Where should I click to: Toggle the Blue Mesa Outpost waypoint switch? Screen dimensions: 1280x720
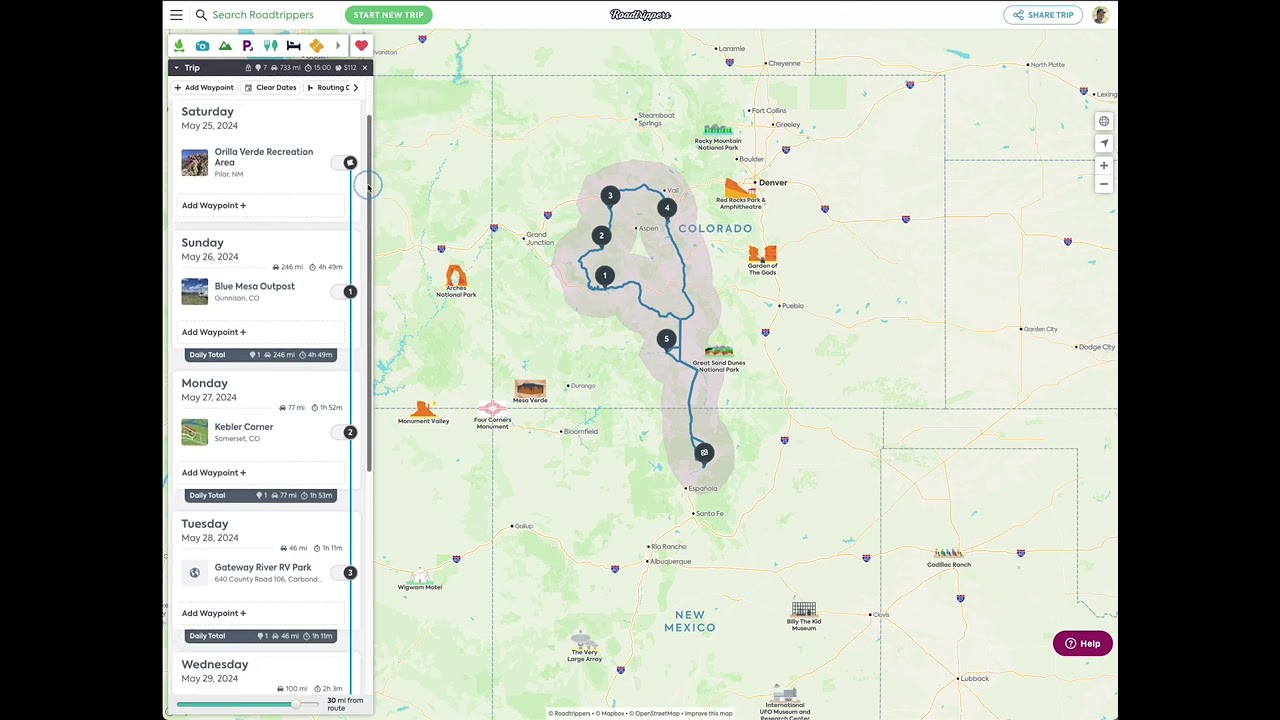[x=344, y=292]
